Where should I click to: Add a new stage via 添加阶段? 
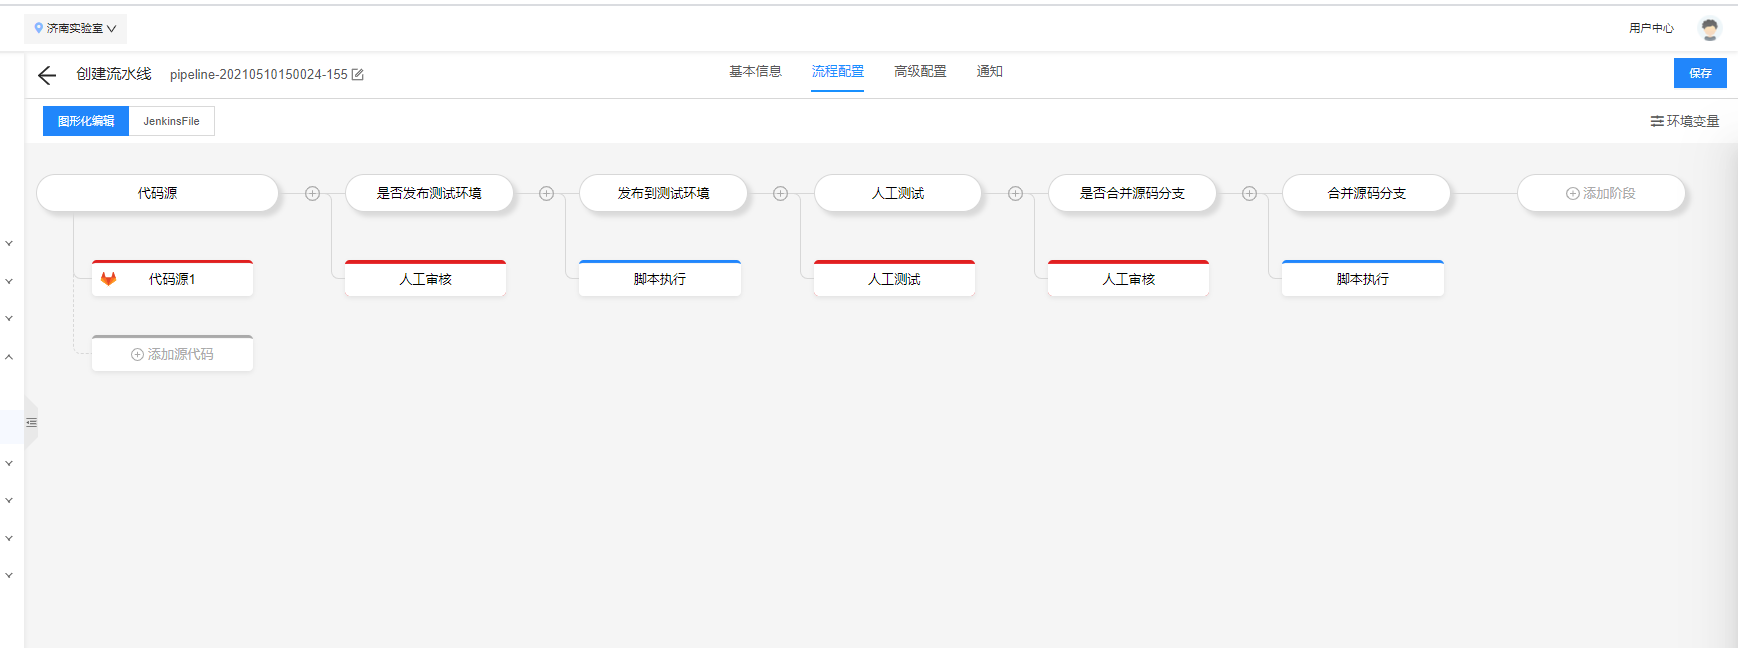click(1601, 193)
